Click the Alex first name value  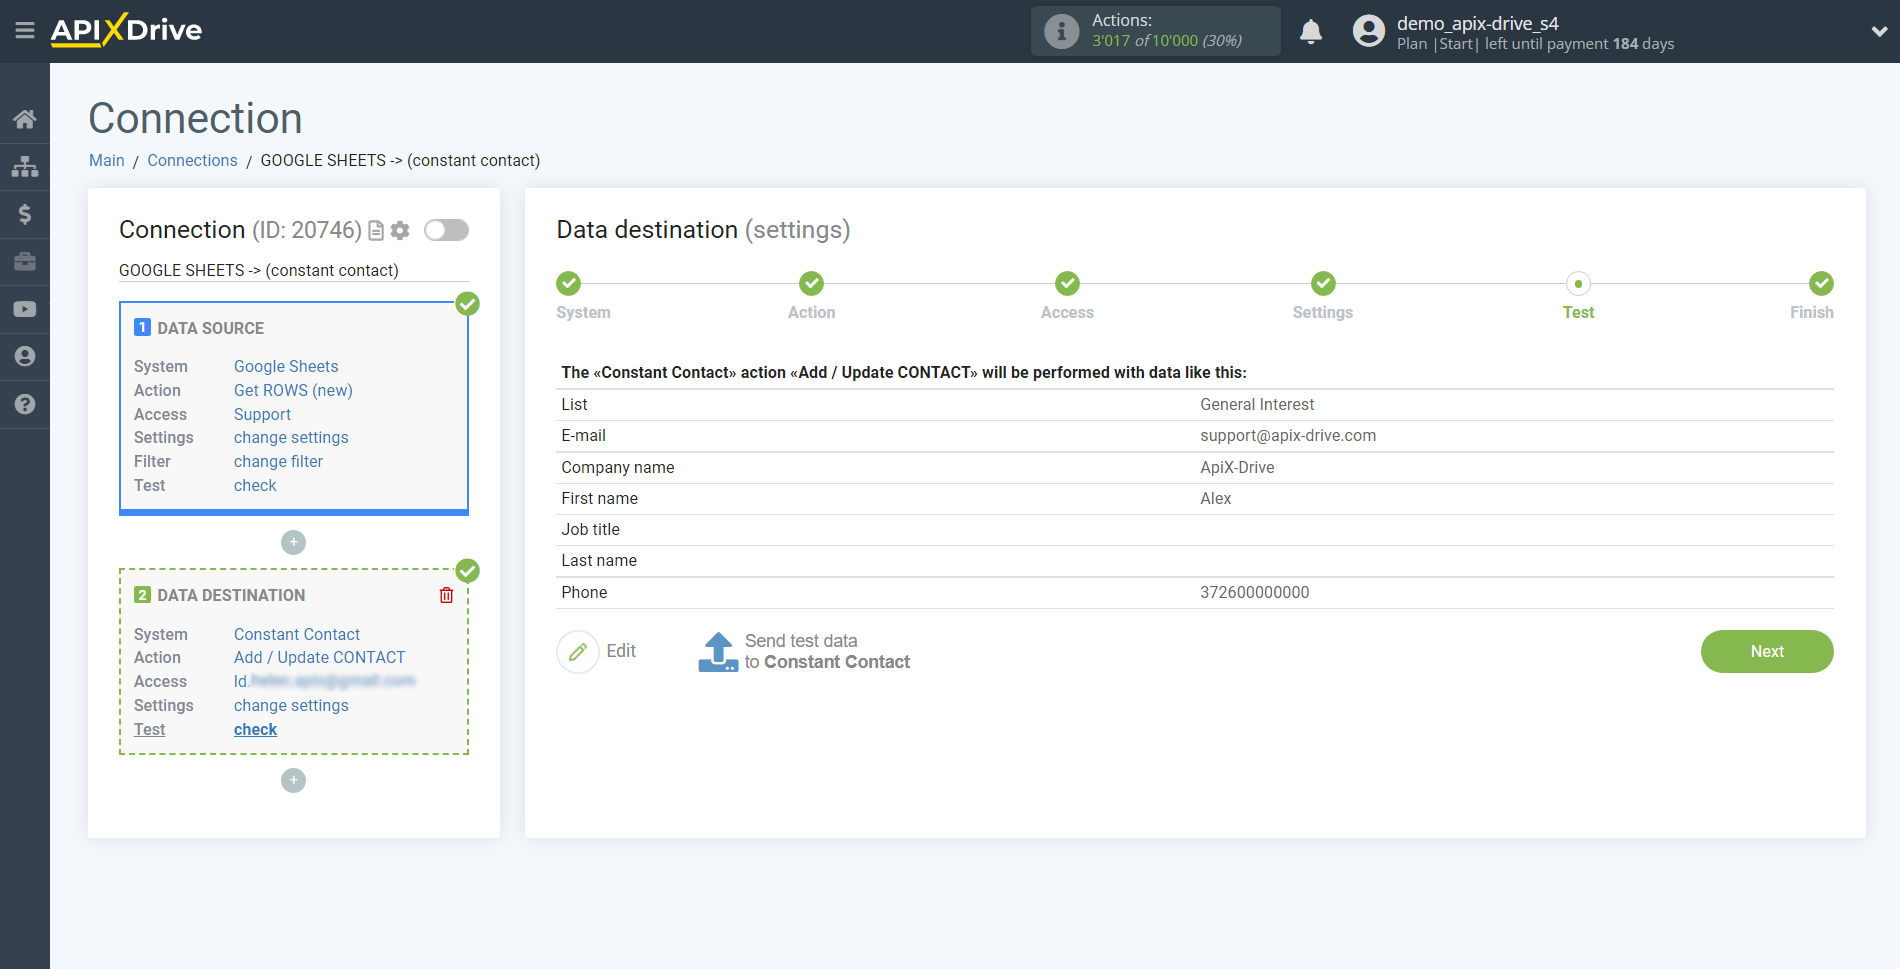(x=1215, y=498)
